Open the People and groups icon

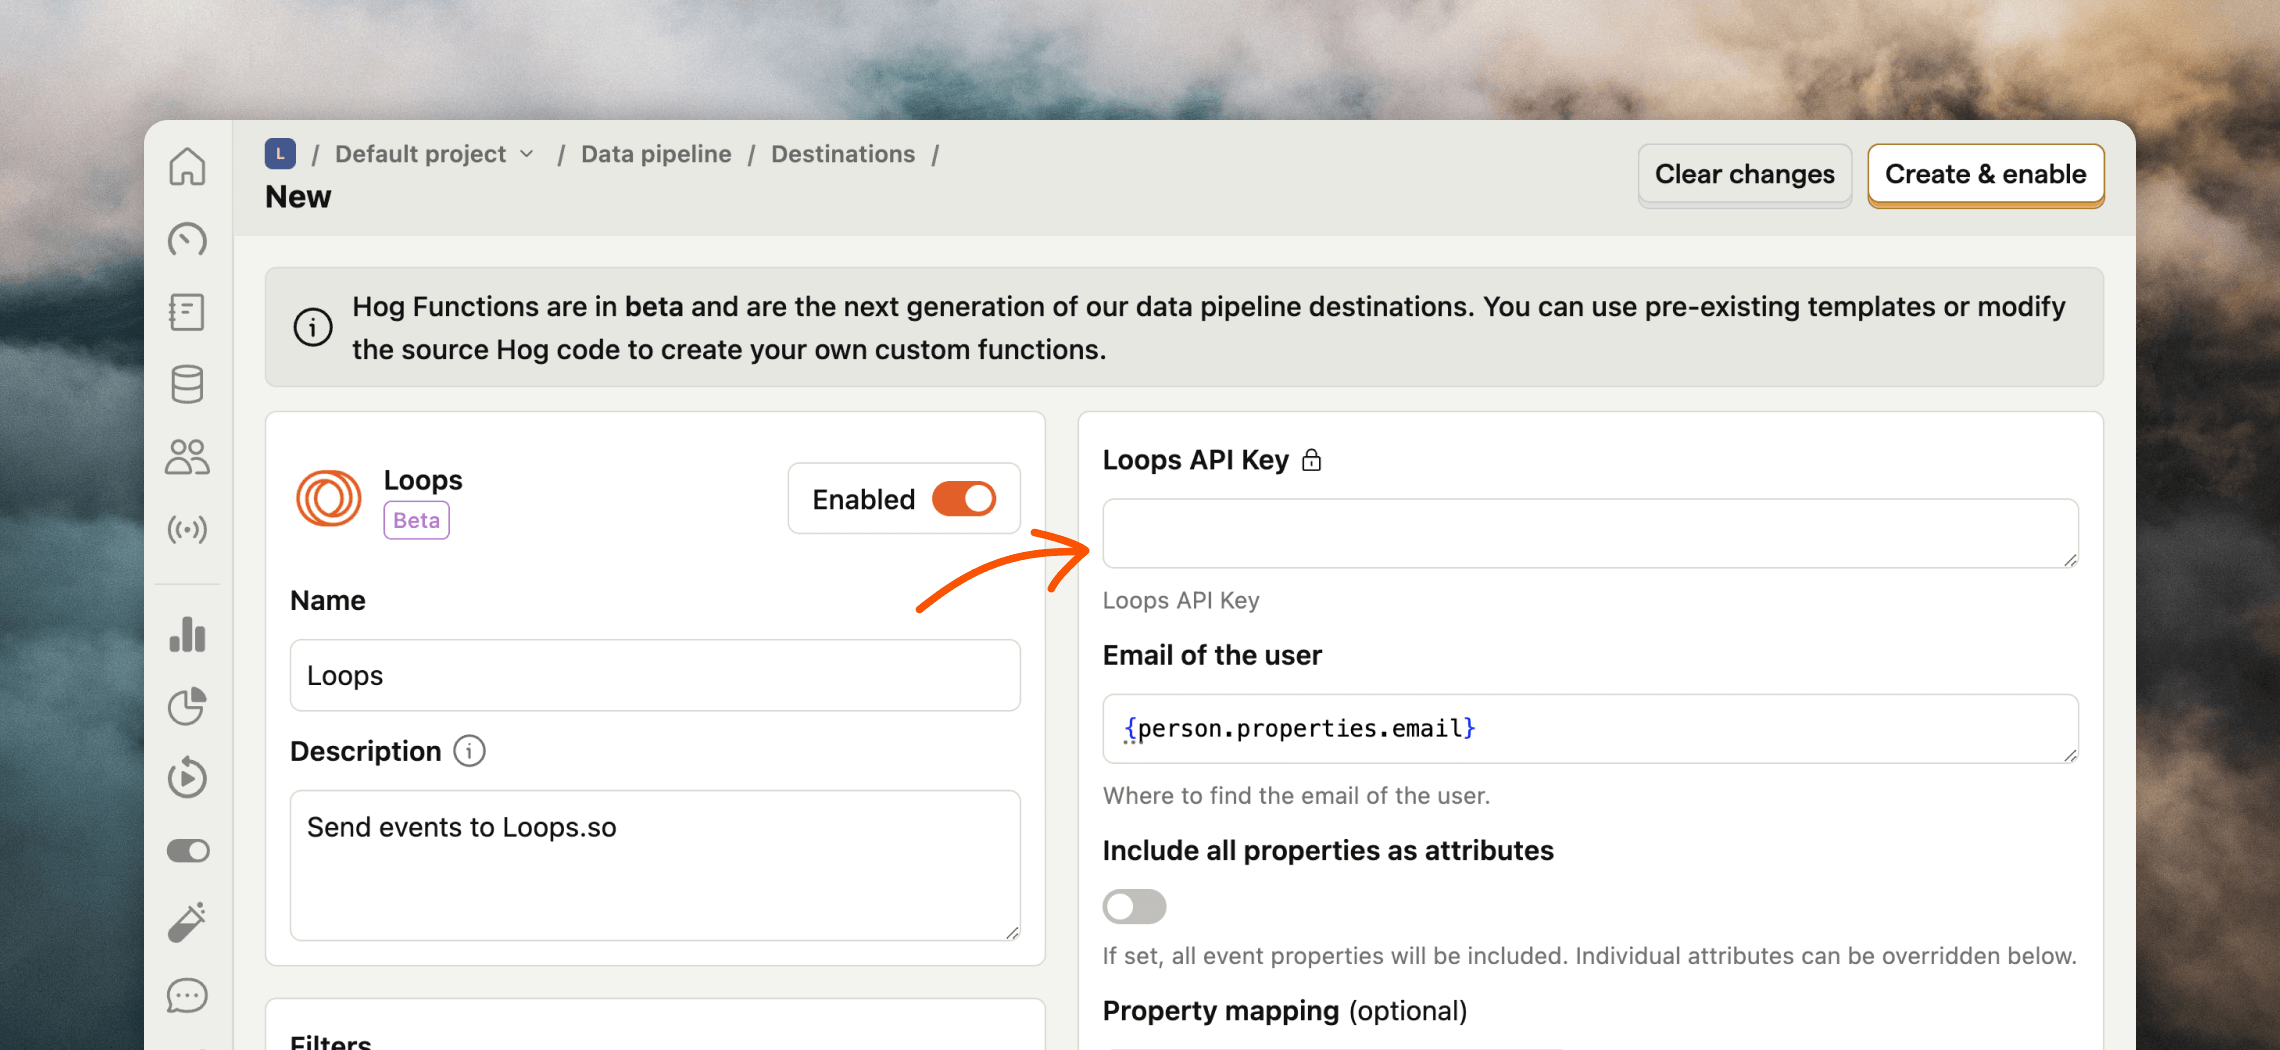coord(187,457)
